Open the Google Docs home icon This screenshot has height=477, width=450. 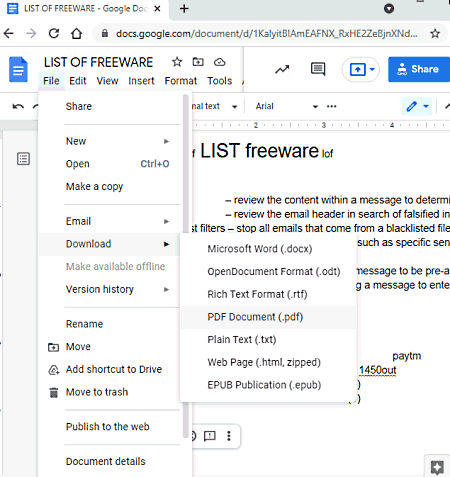coord(18,69)
